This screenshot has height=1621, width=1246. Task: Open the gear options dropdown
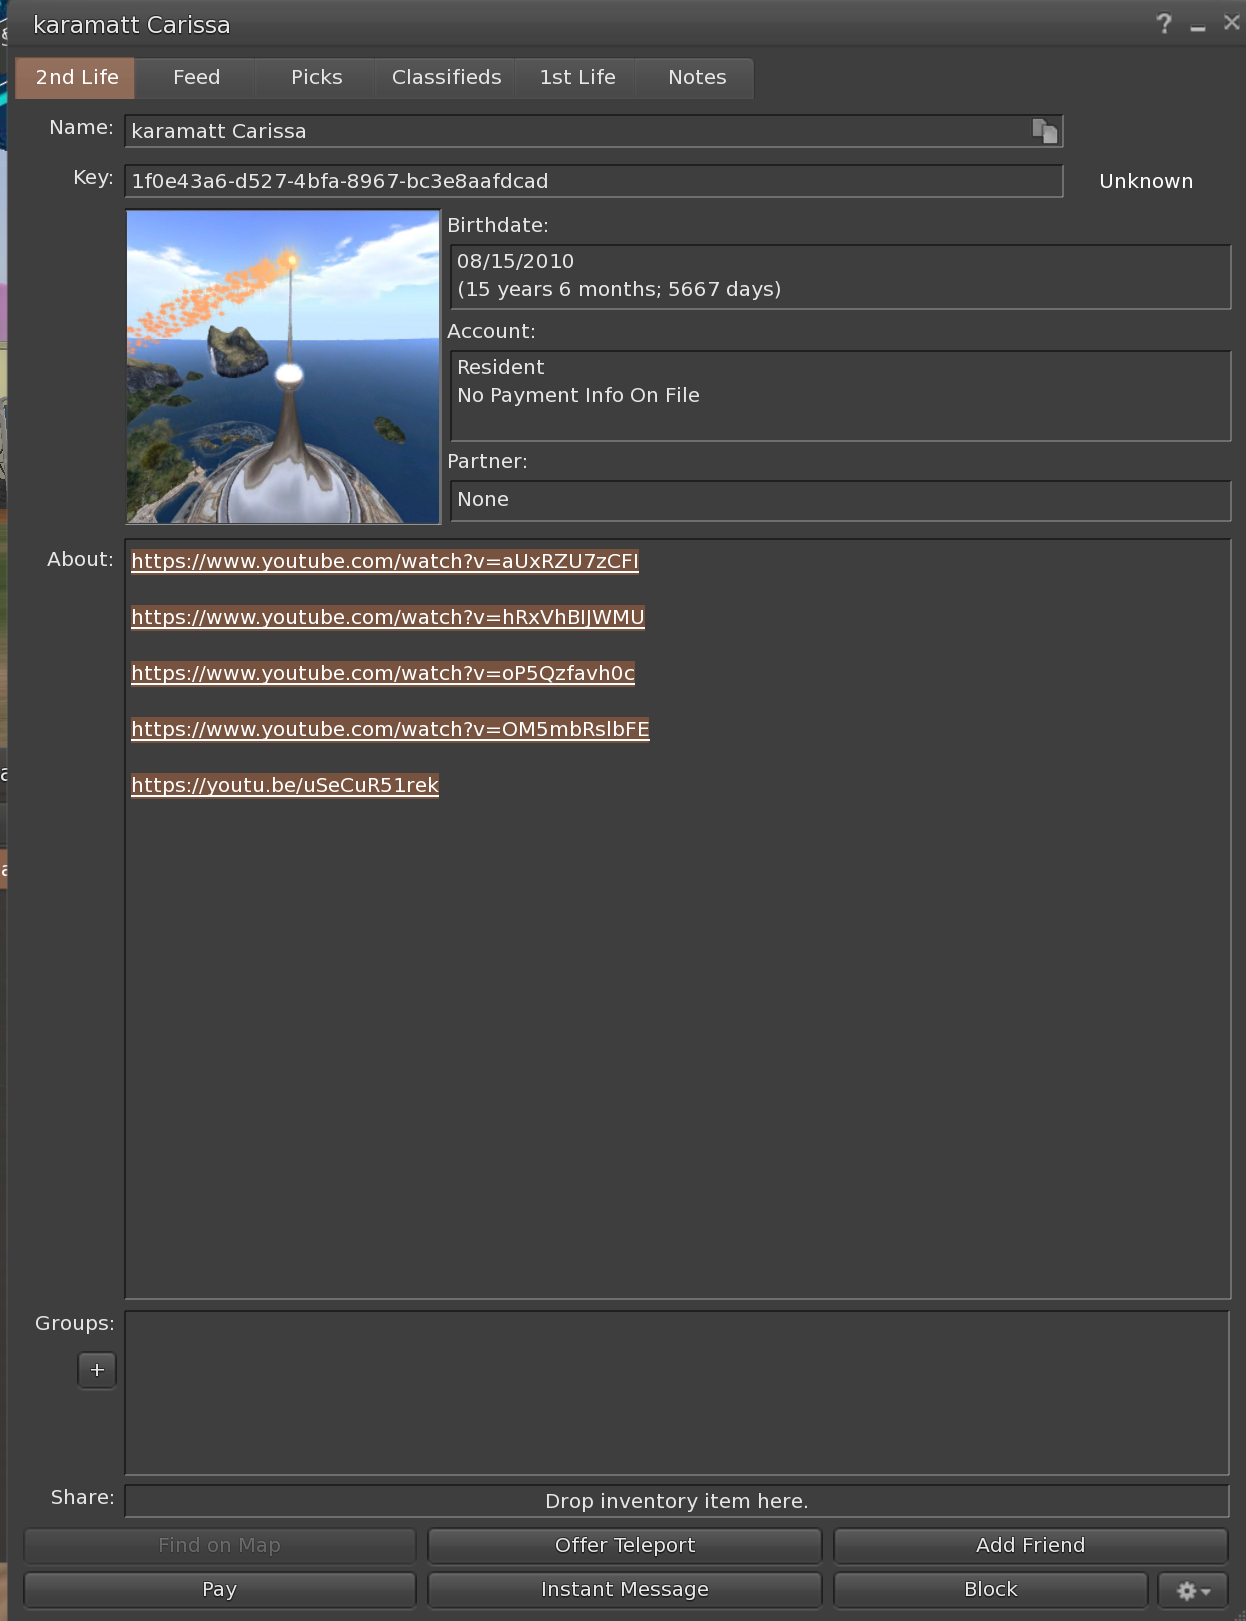coord(1193,1590)
